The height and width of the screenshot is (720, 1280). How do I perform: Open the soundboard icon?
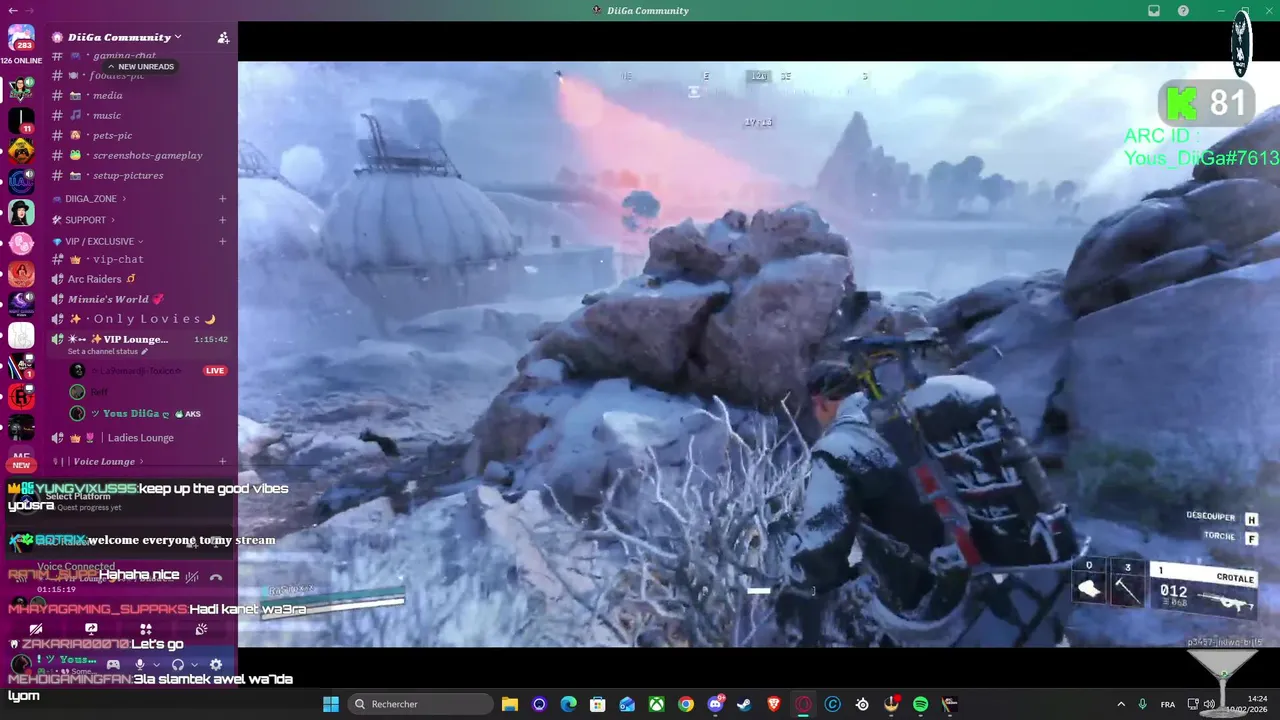201,629
